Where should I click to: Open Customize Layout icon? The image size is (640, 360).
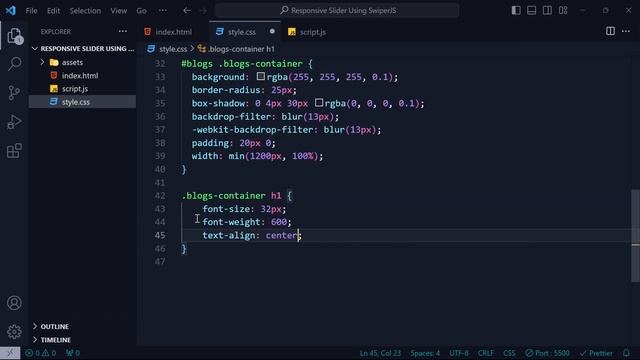pos(563,11)
